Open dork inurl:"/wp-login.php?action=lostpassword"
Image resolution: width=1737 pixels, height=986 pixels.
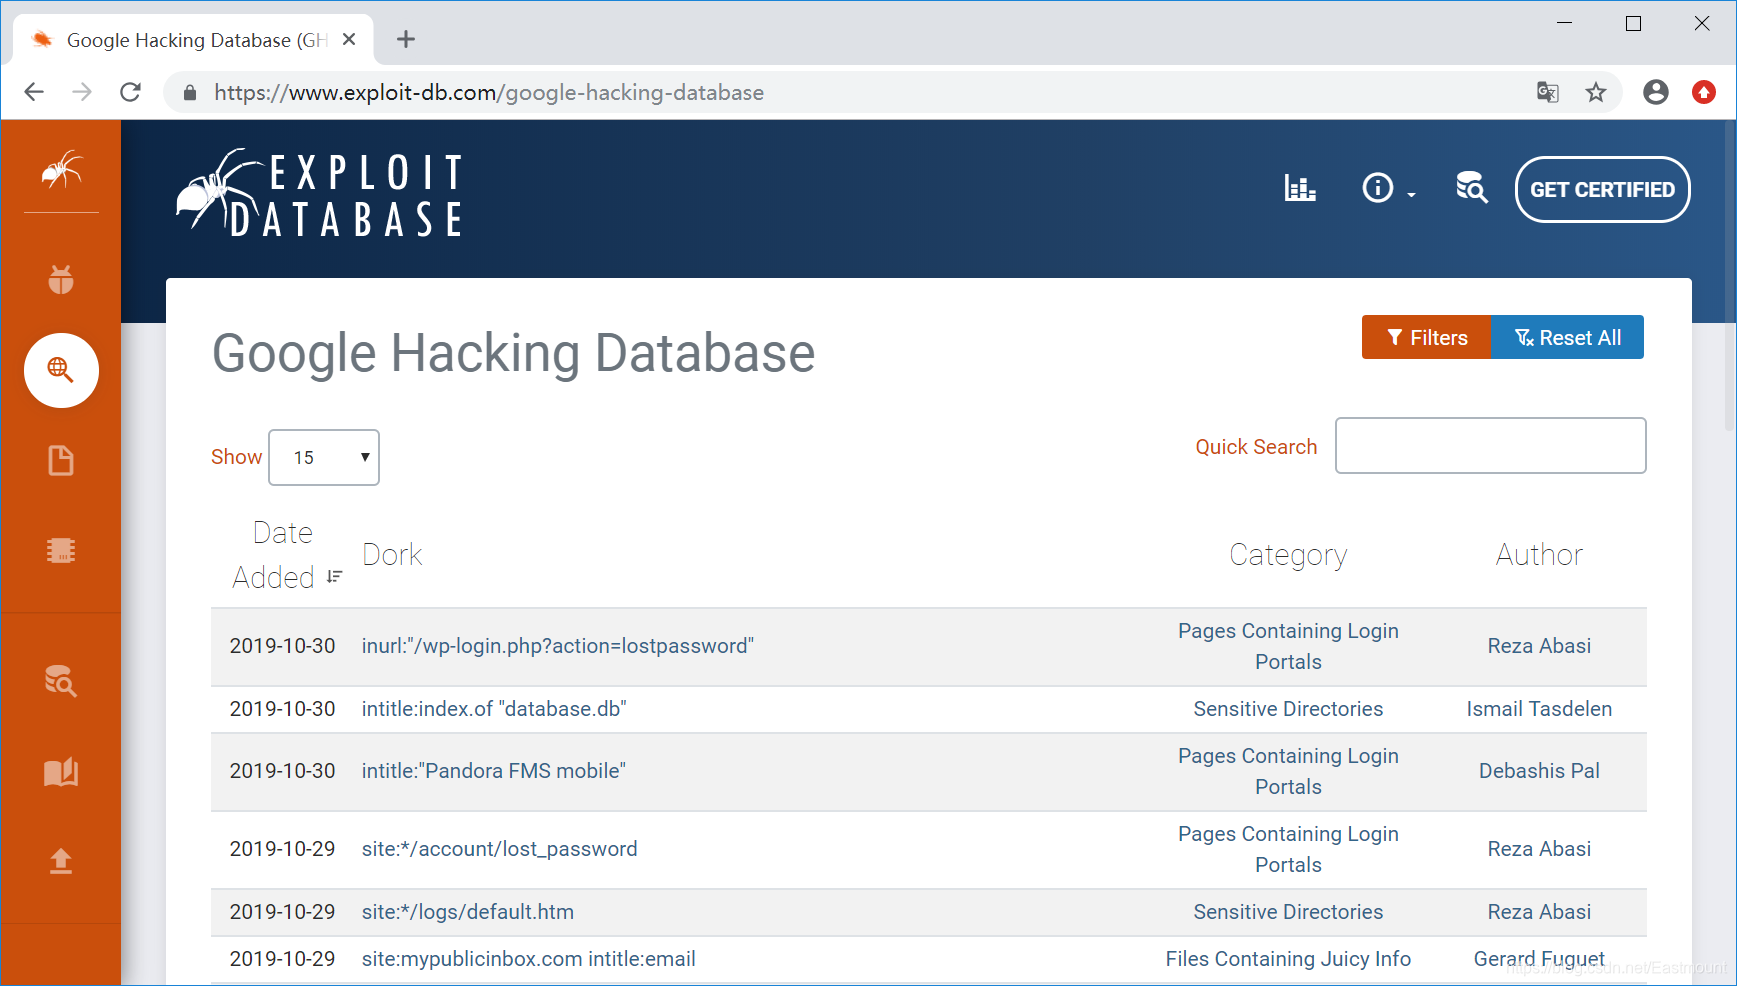coord(558,646)
